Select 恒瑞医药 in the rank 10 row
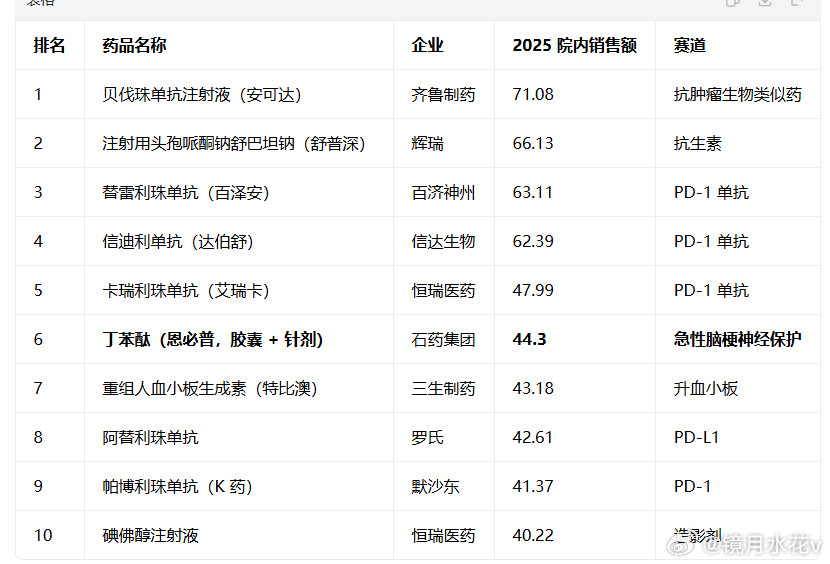 444,536
